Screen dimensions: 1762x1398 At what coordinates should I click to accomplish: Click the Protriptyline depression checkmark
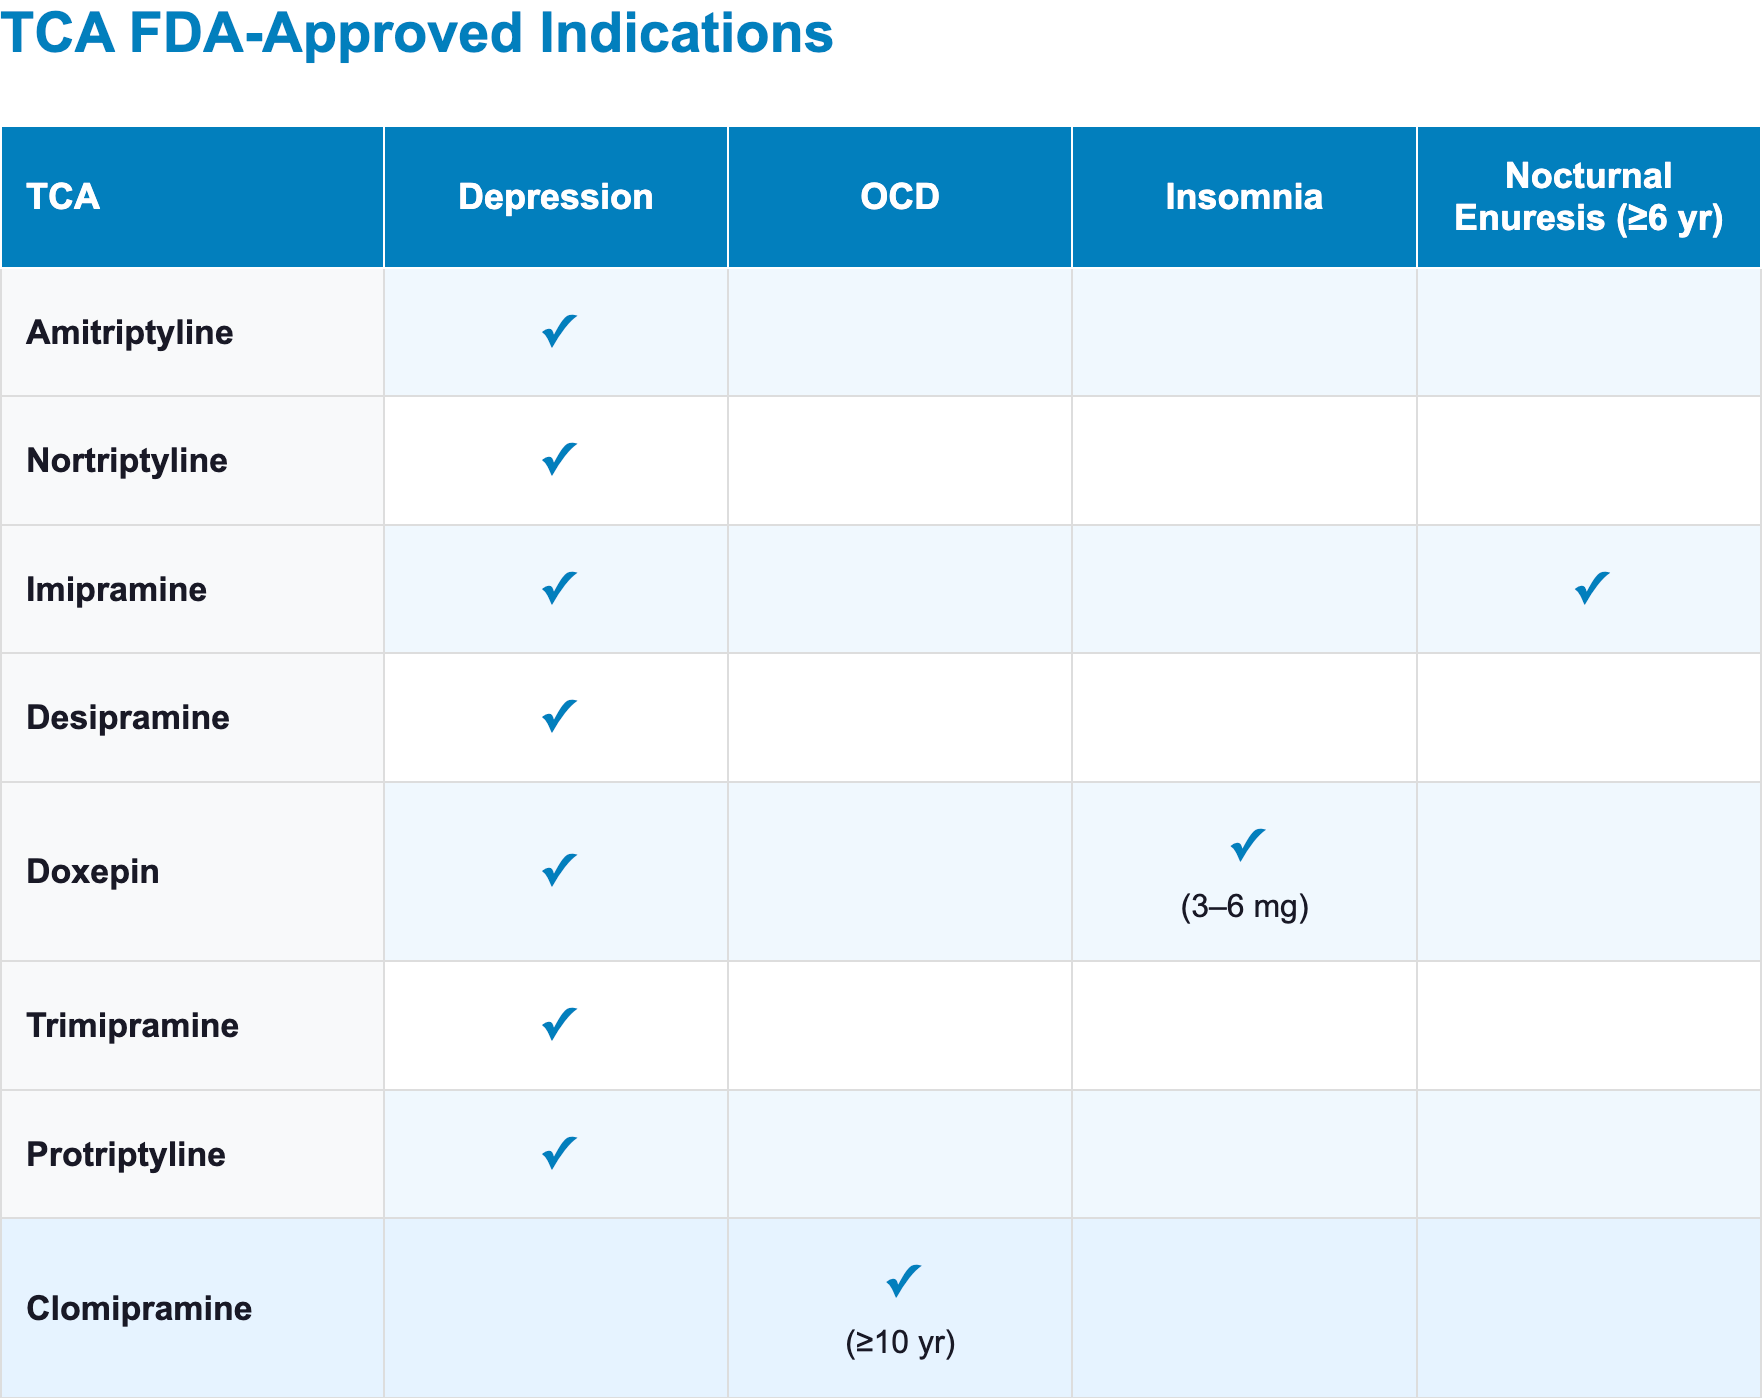tap(558, 1153)
